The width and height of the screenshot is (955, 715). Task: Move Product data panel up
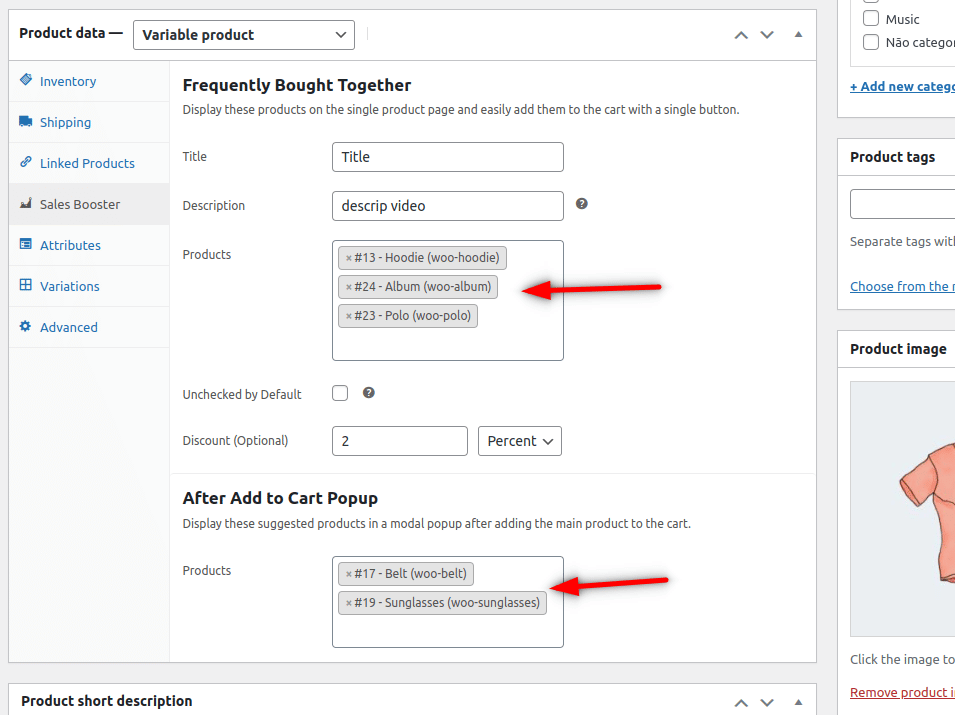(x=741, y=35)
